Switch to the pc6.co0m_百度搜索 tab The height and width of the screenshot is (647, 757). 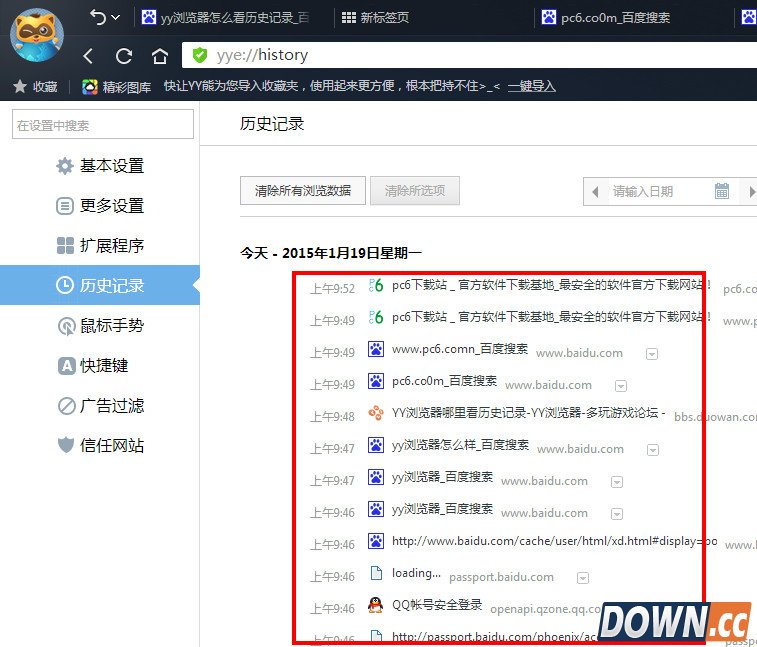(606, 18)
